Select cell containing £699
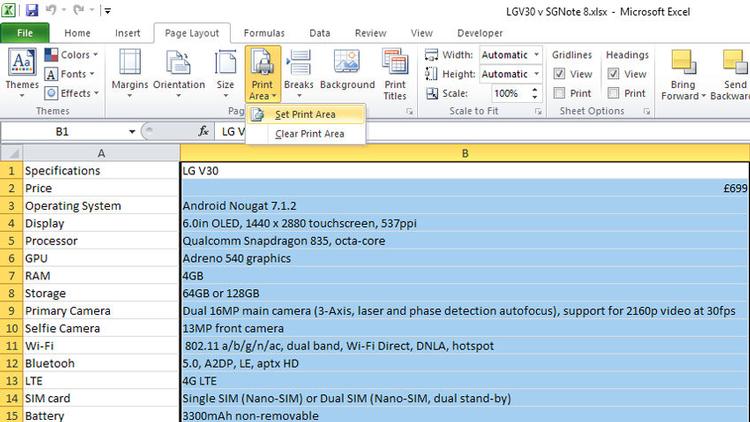 [x=464, y=188]
